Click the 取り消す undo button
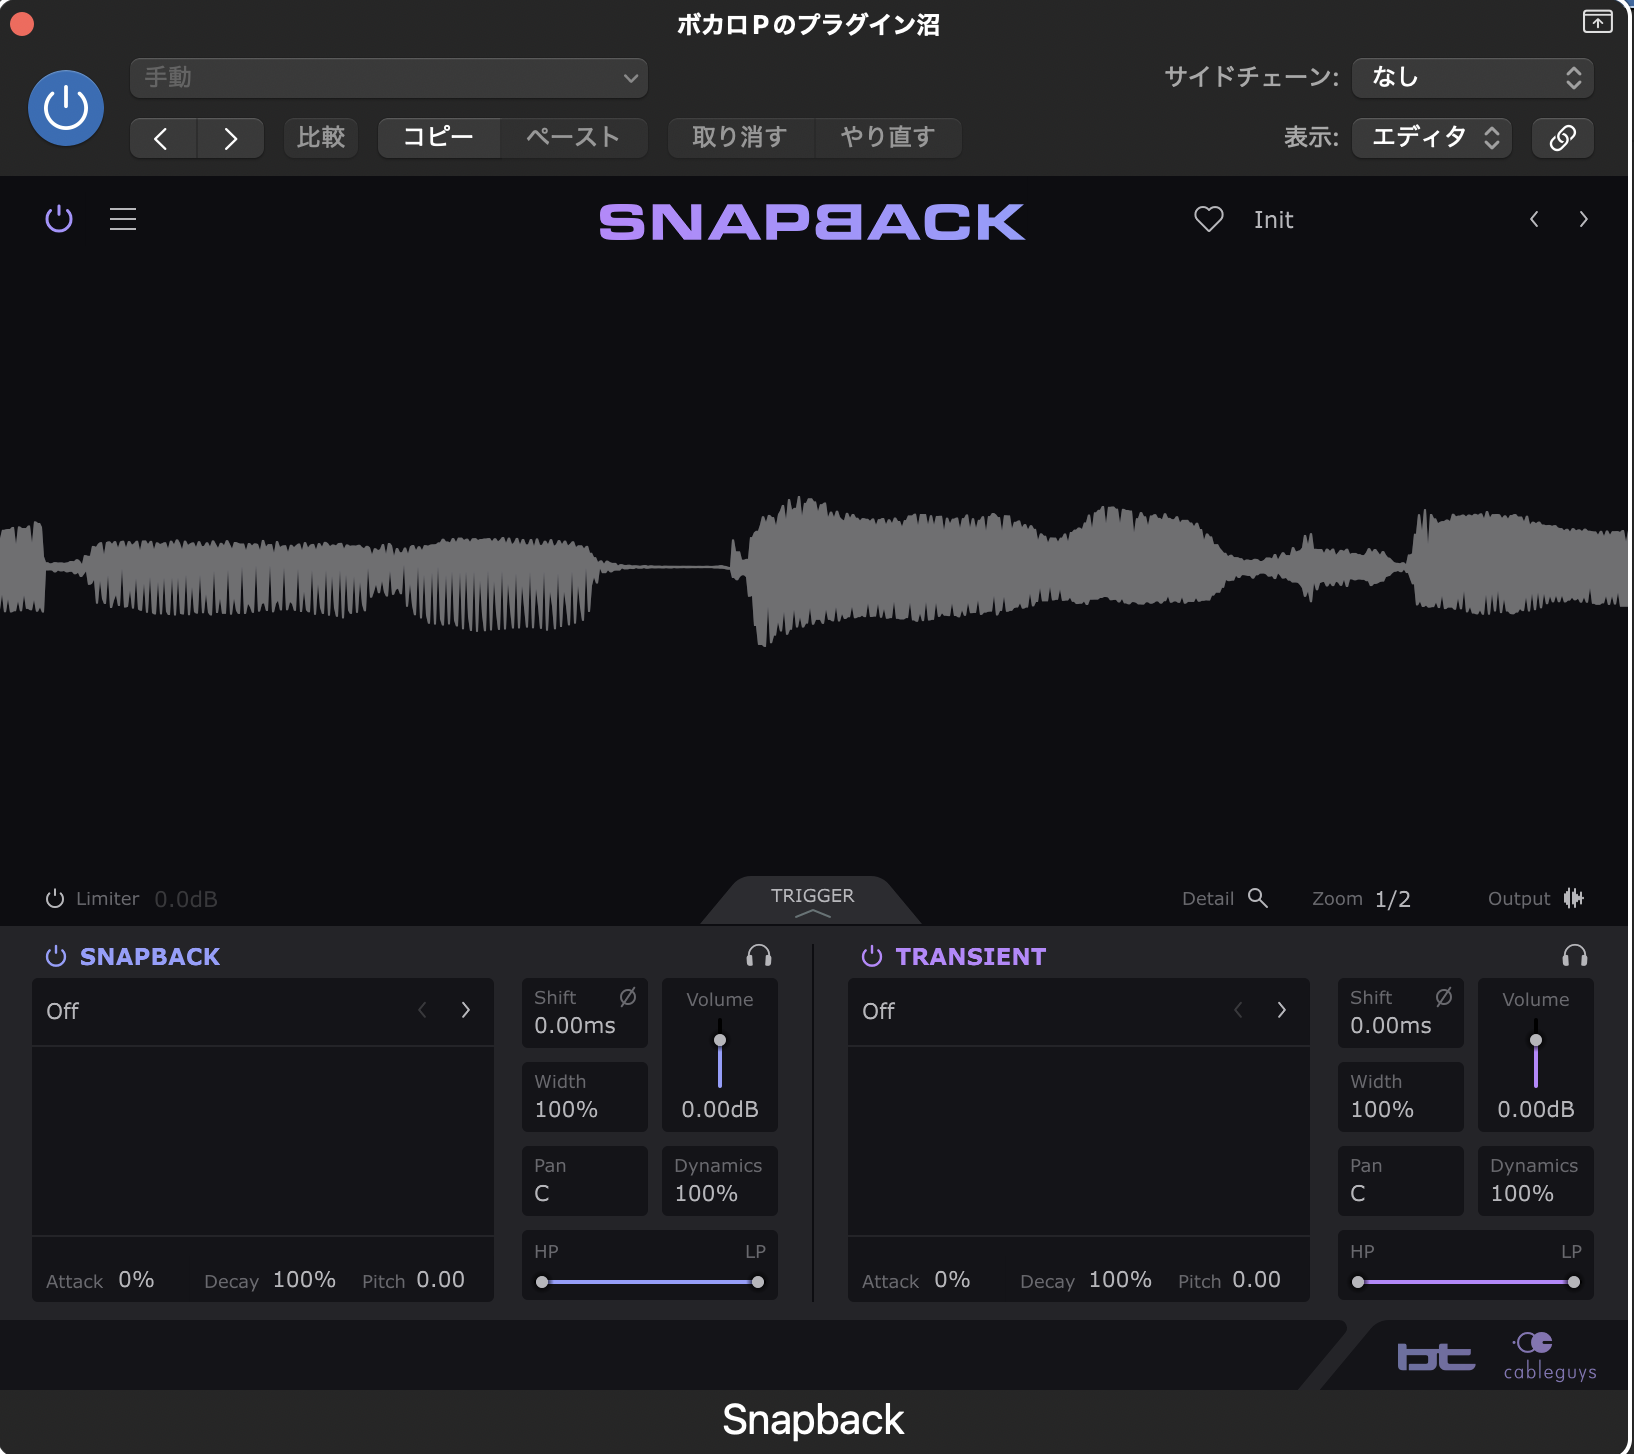 tap(740, 137)
